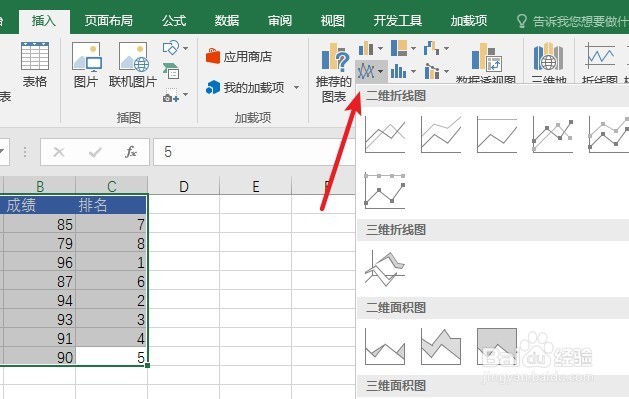Open scatter chart dropdown
The width and height of the screenshot is (629, 399).
[436, 72]
